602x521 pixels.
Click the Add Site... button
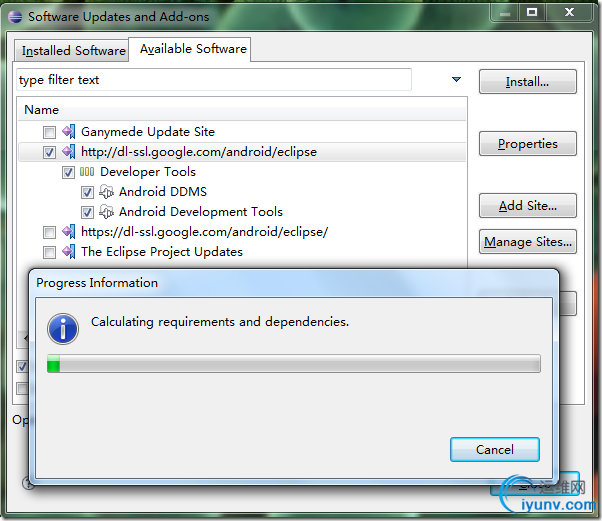pyautogui.click(x=528, y=205)
